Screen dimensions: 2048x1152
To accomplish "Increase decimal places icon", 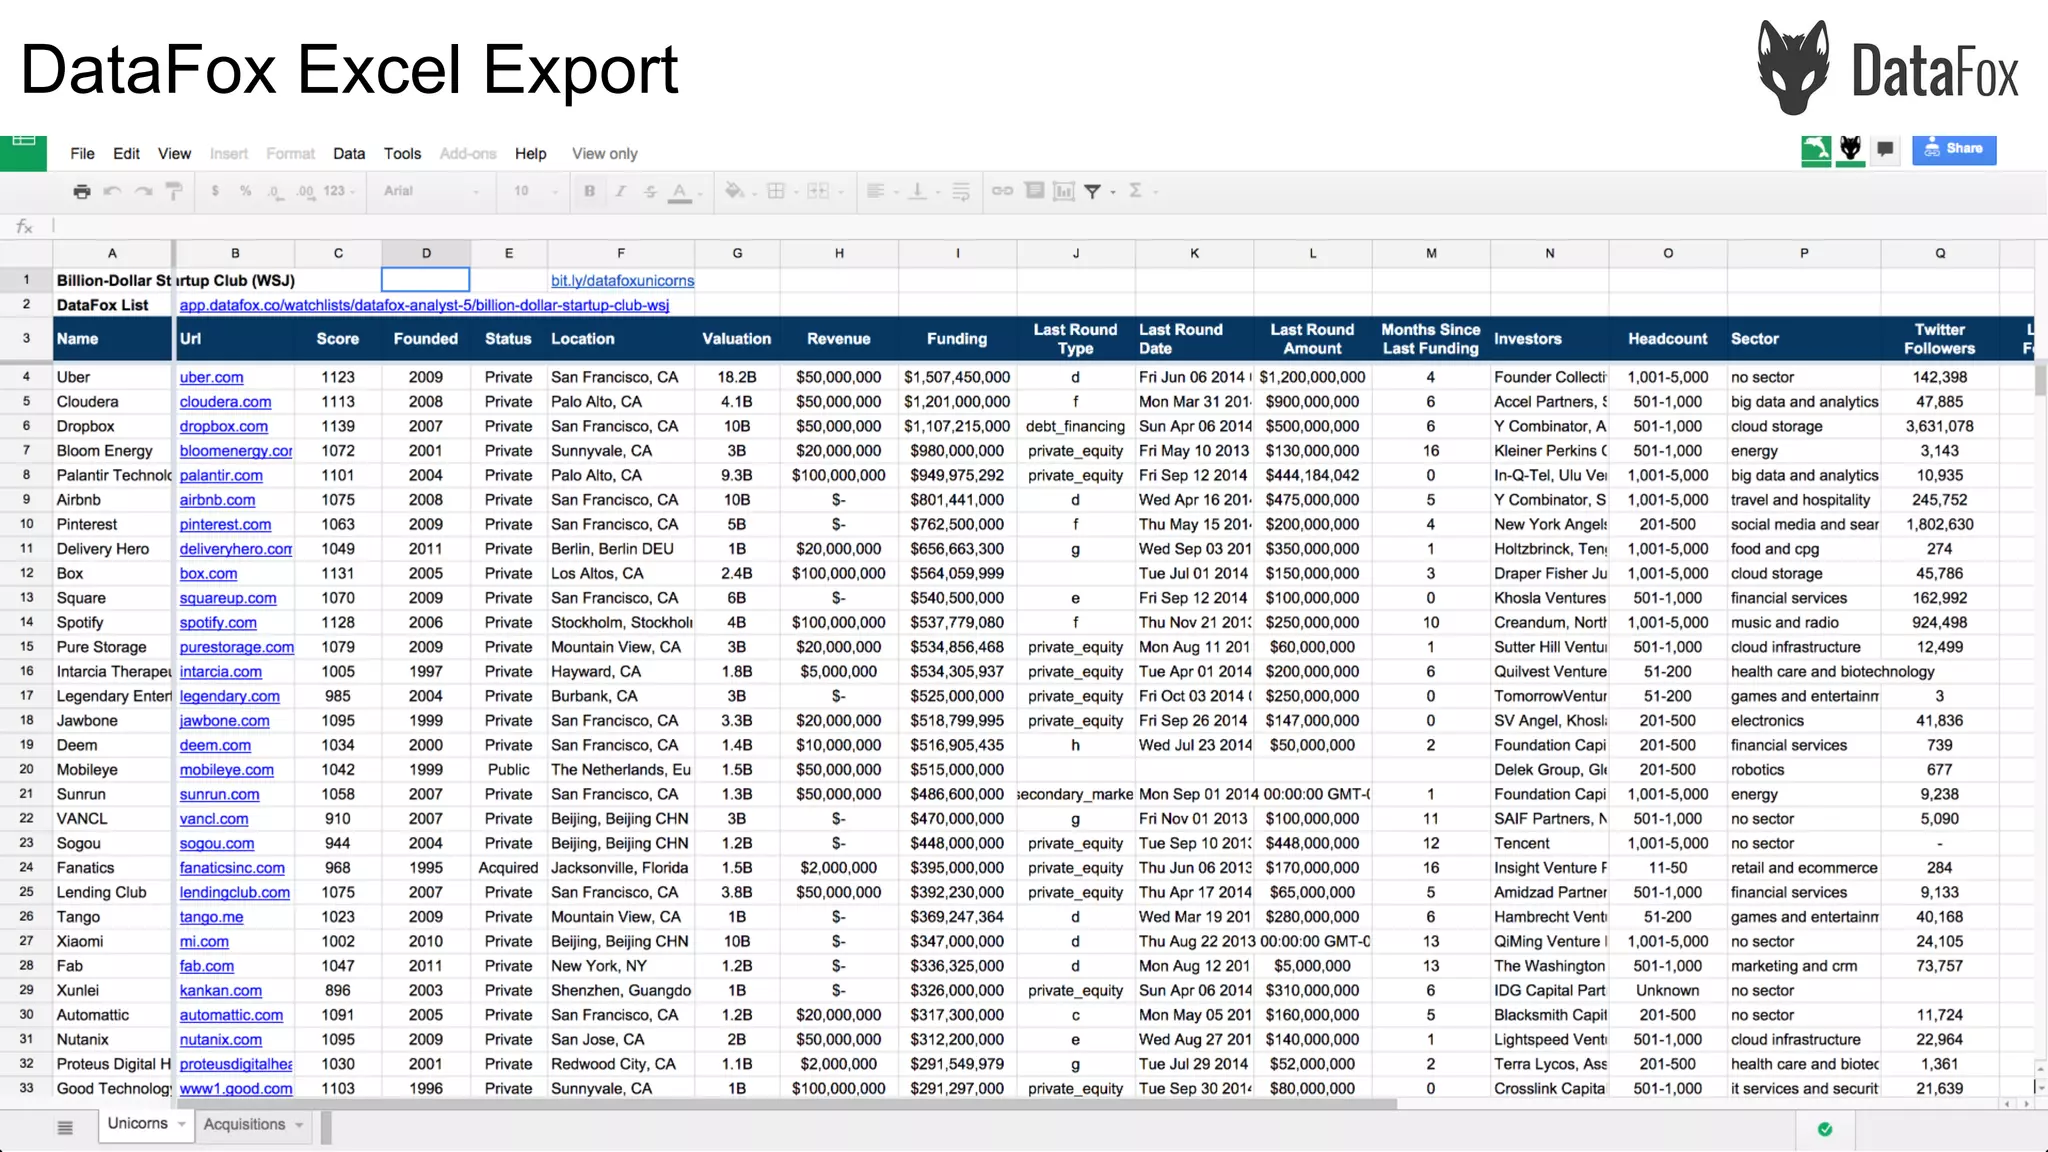I will [x=305, y=191].
